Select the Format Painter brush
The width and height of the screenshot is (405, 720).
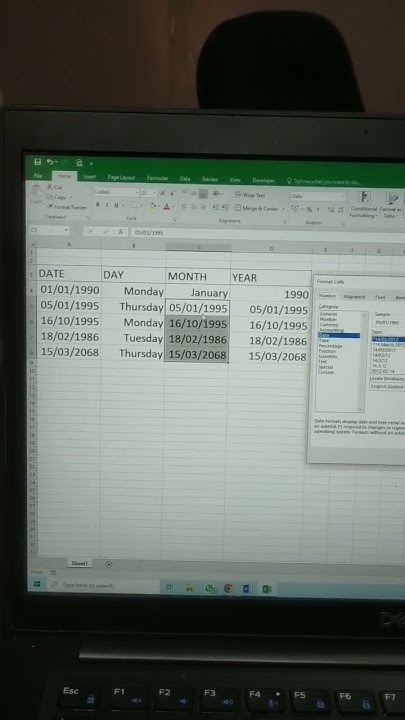(x=50, y=207)
